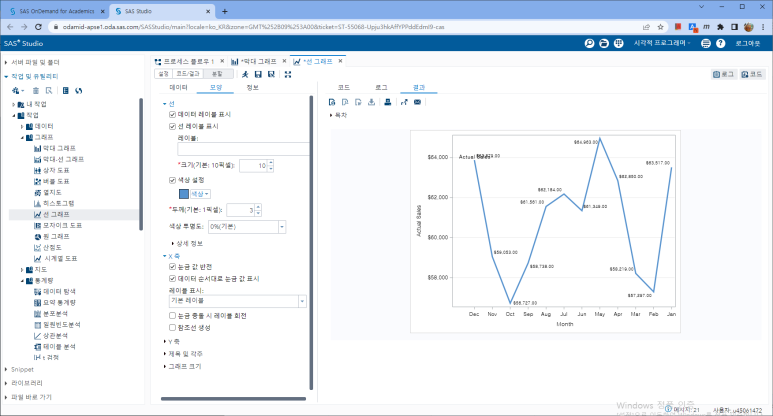773x416 pixels.
Task: Click the 코드/결과 view button
Action: coord(188,74)
